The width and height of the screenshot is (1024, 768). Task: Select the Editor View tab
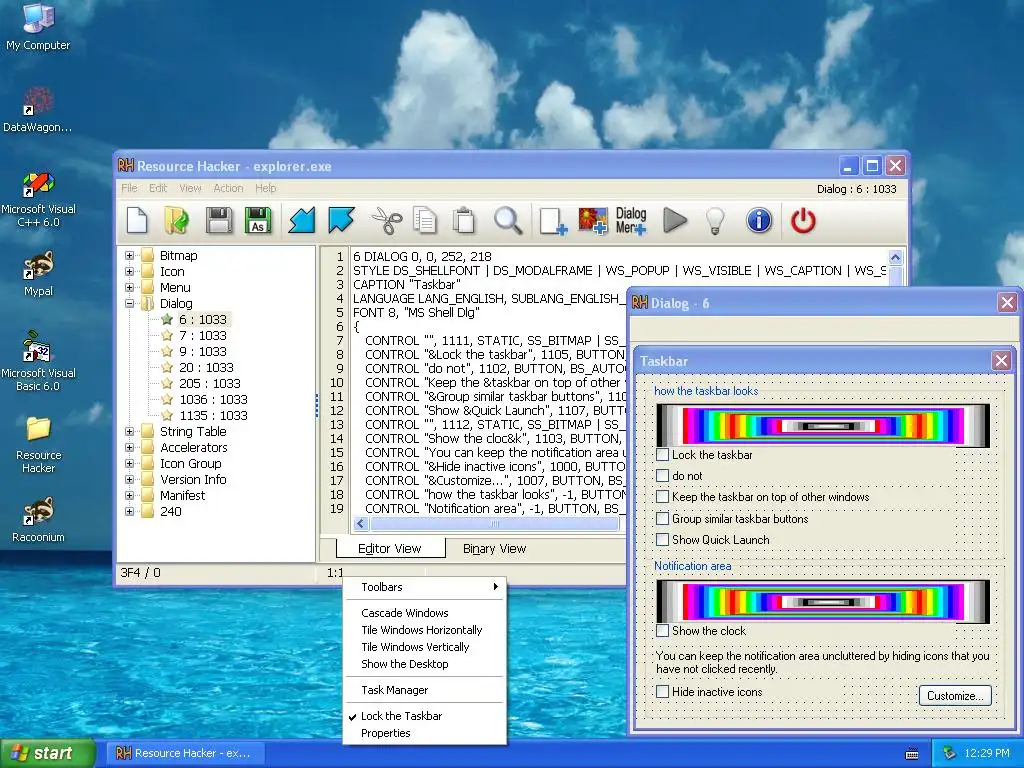[390, 549]
